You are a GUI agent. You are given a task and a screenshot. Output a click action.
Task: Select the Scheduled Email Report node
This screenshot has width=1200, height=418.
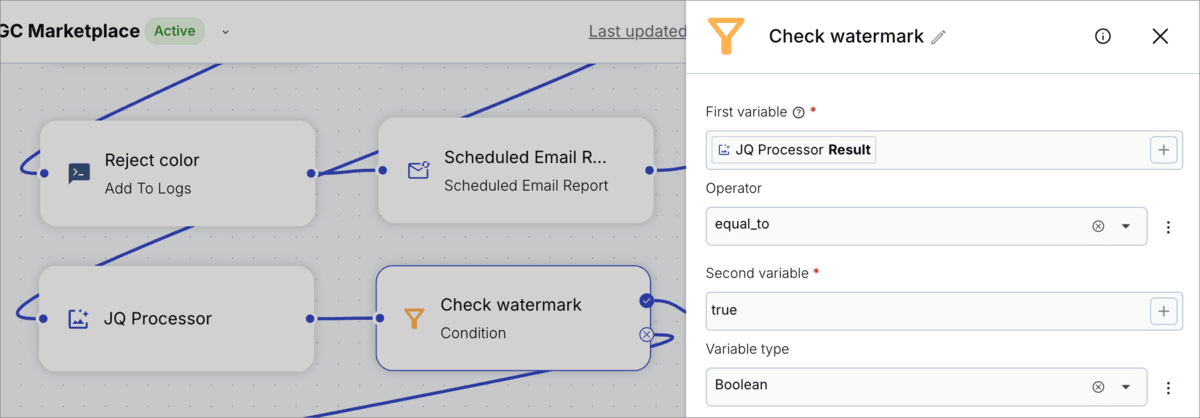coord(515,169)
